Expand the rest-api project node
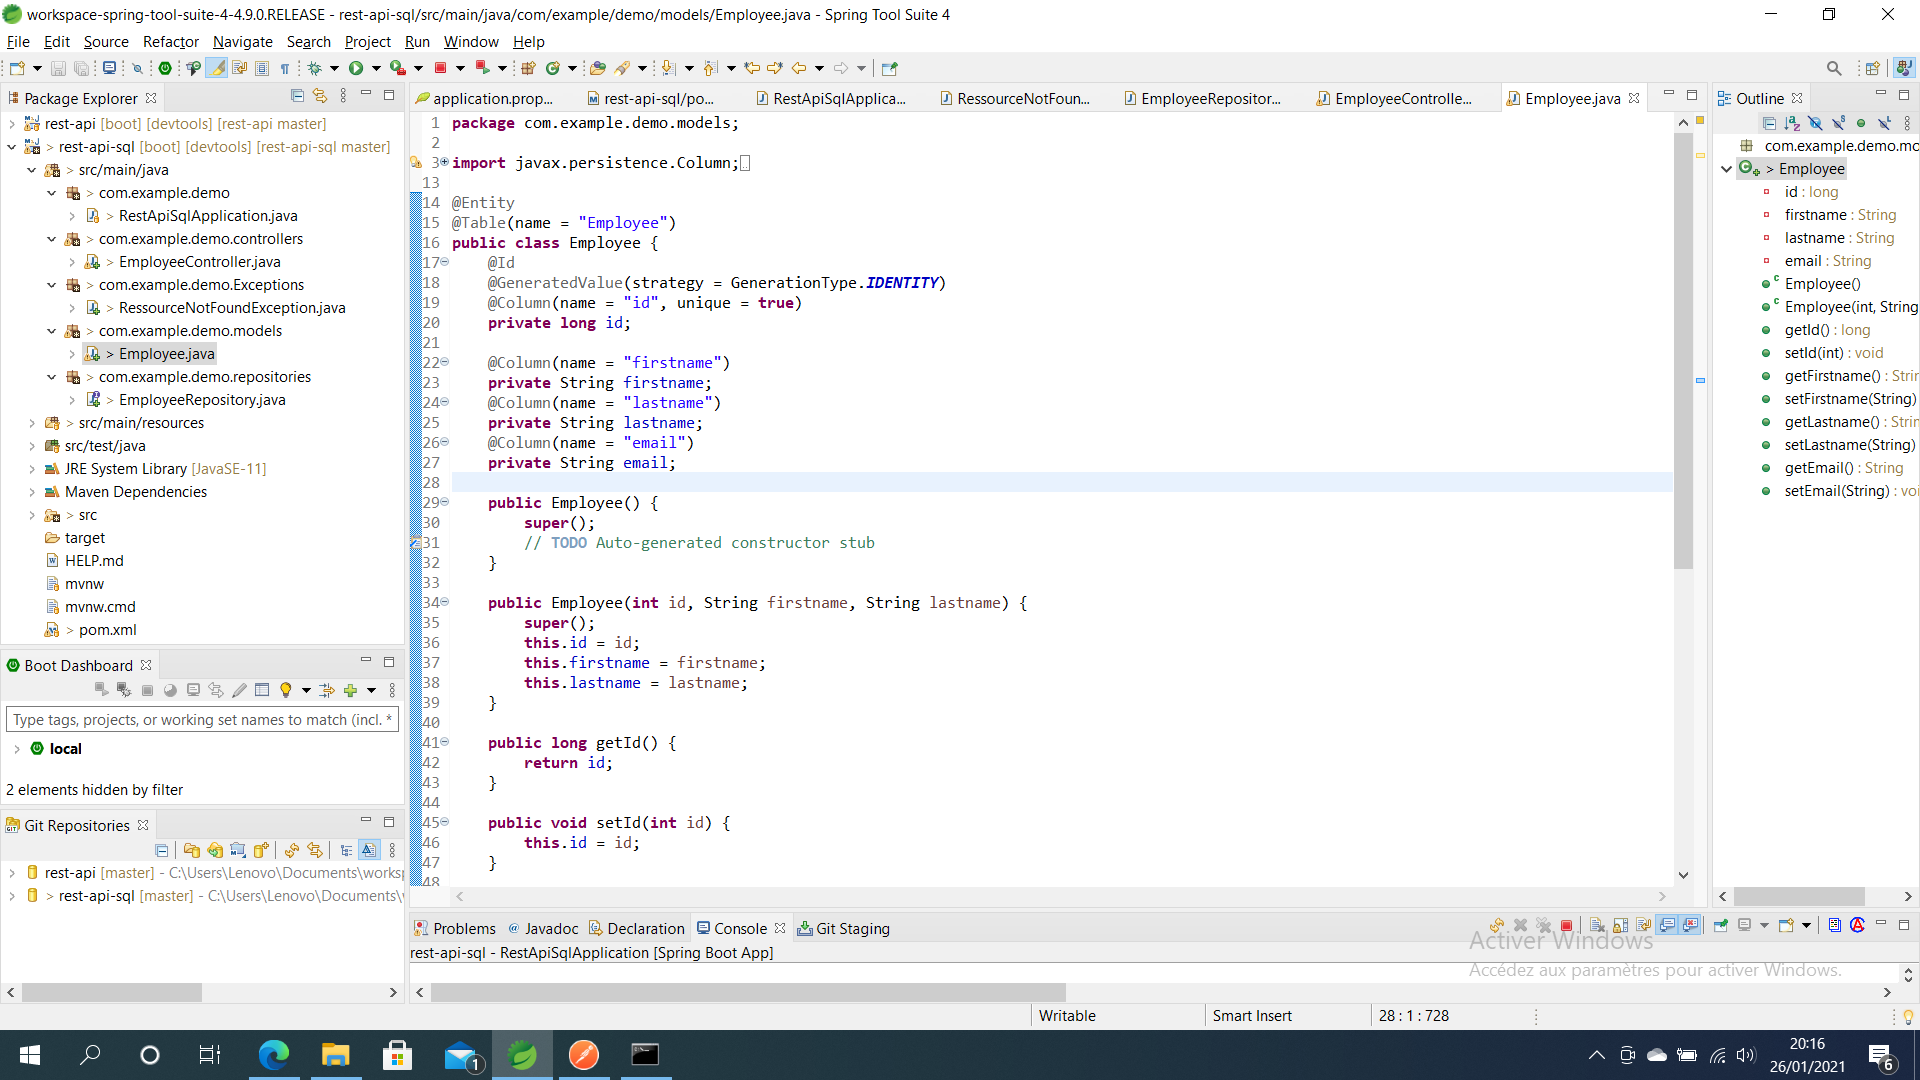1920x1080 pixels. [12, 124]
